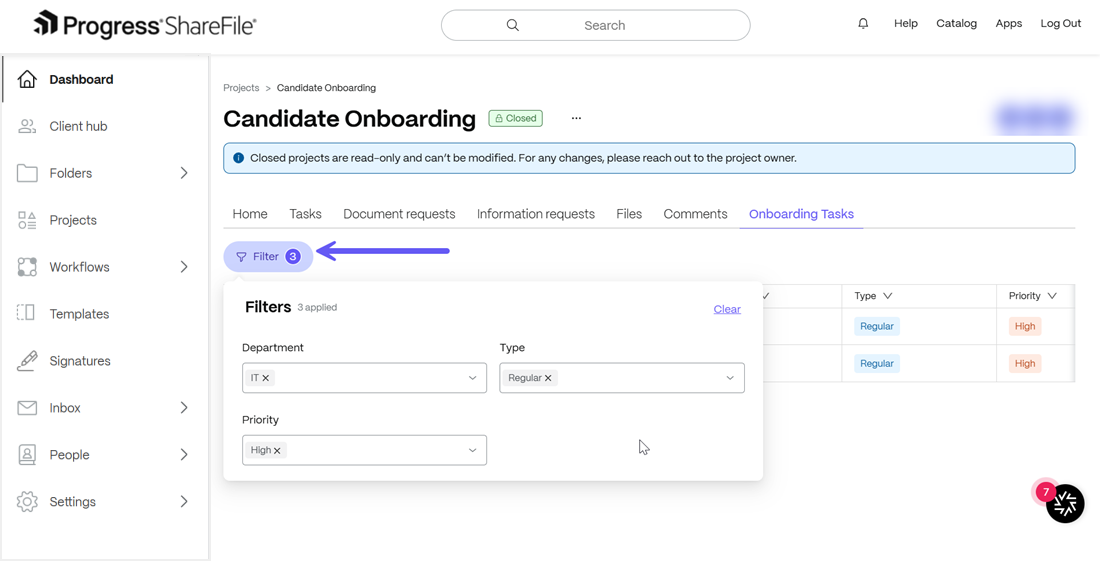Expand the Folders sidebar chevron
The image size is (1100, 561).
[184, 173]
